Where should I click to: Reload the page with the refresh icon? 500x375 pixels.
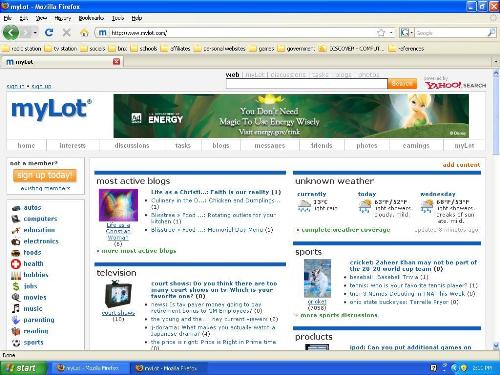pos(49,32)
